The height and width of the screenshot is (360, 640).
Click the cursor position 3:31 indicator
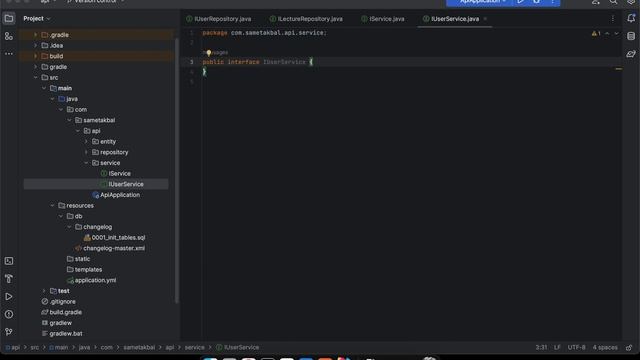click(x=541, y=348)
